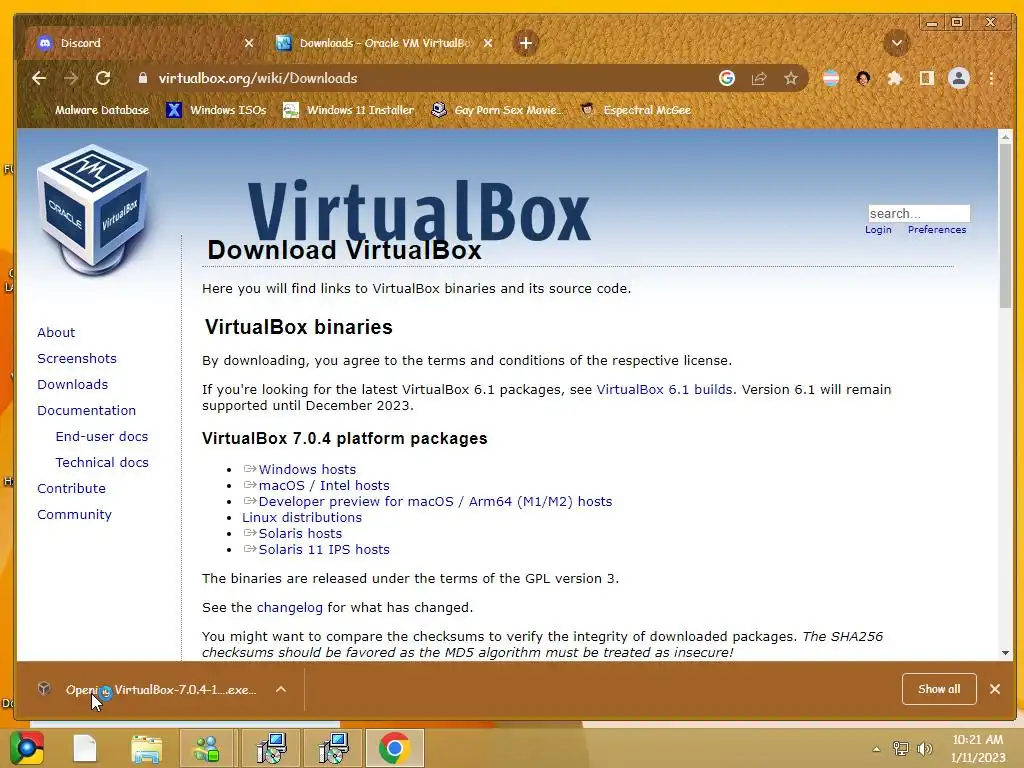Open Linux distributions link
The width and height of the screenshot is (1024, 768).
[x=302, y=517]
